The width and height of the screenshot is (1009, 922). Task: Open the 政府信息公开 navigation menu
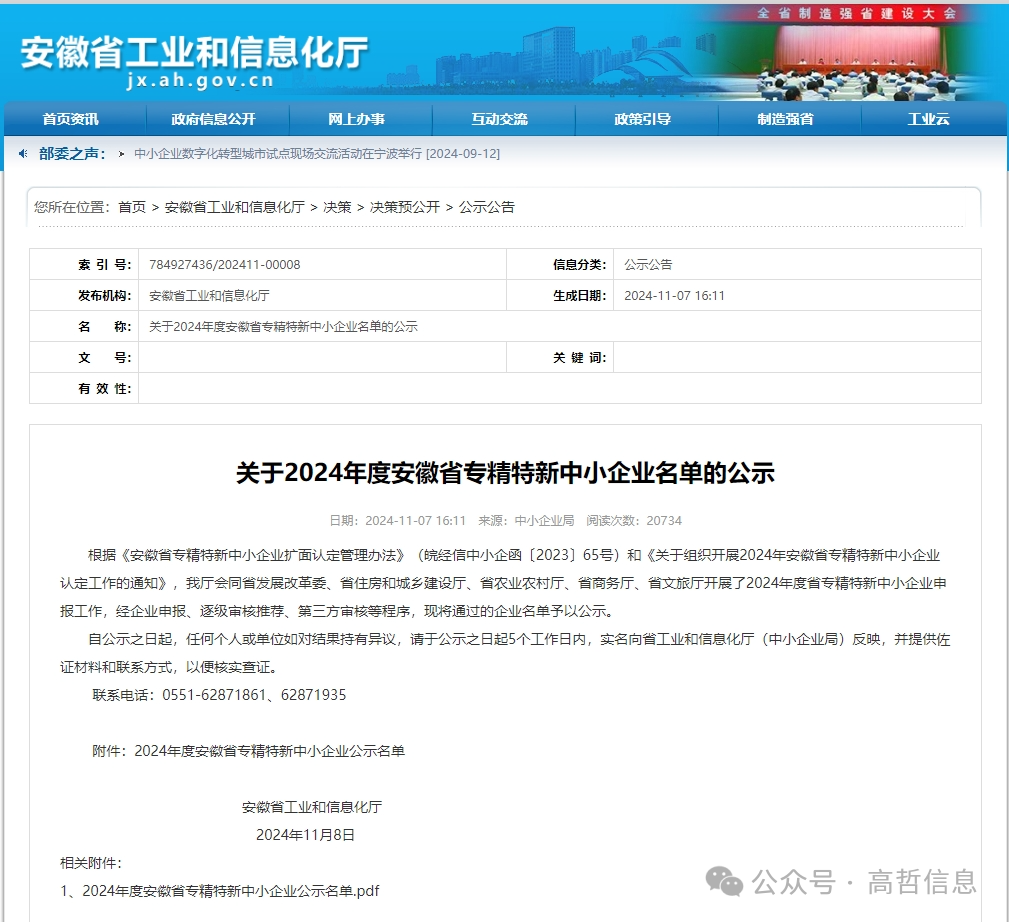(x=213, y=119)
